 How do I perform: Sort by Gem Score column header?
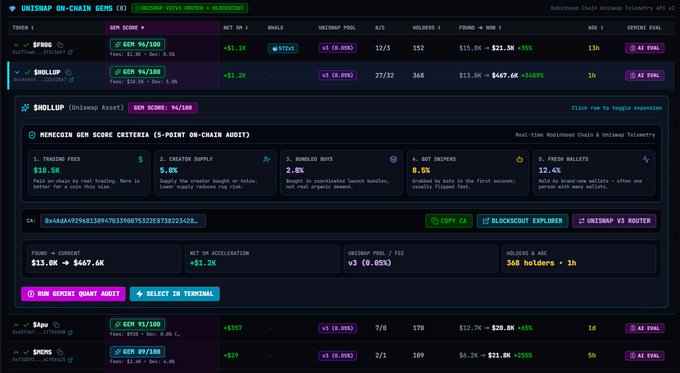tap(127, 27)
